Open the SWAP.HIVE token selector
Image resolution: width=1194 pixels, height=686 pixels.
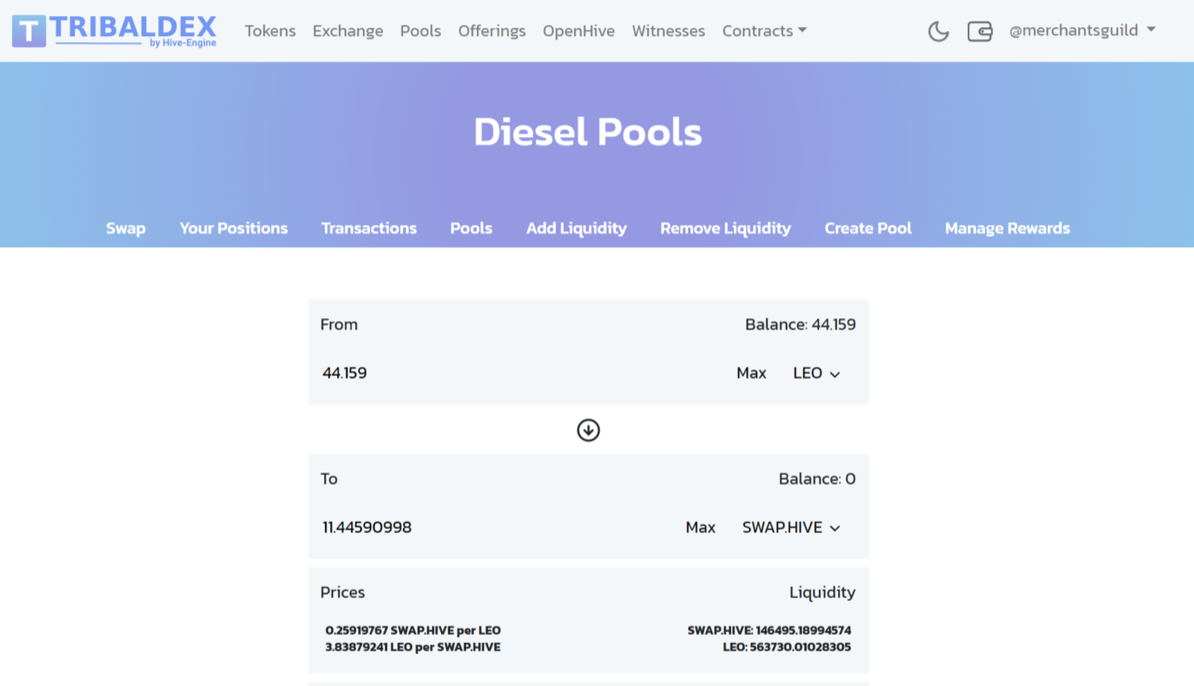click(790, 527)
